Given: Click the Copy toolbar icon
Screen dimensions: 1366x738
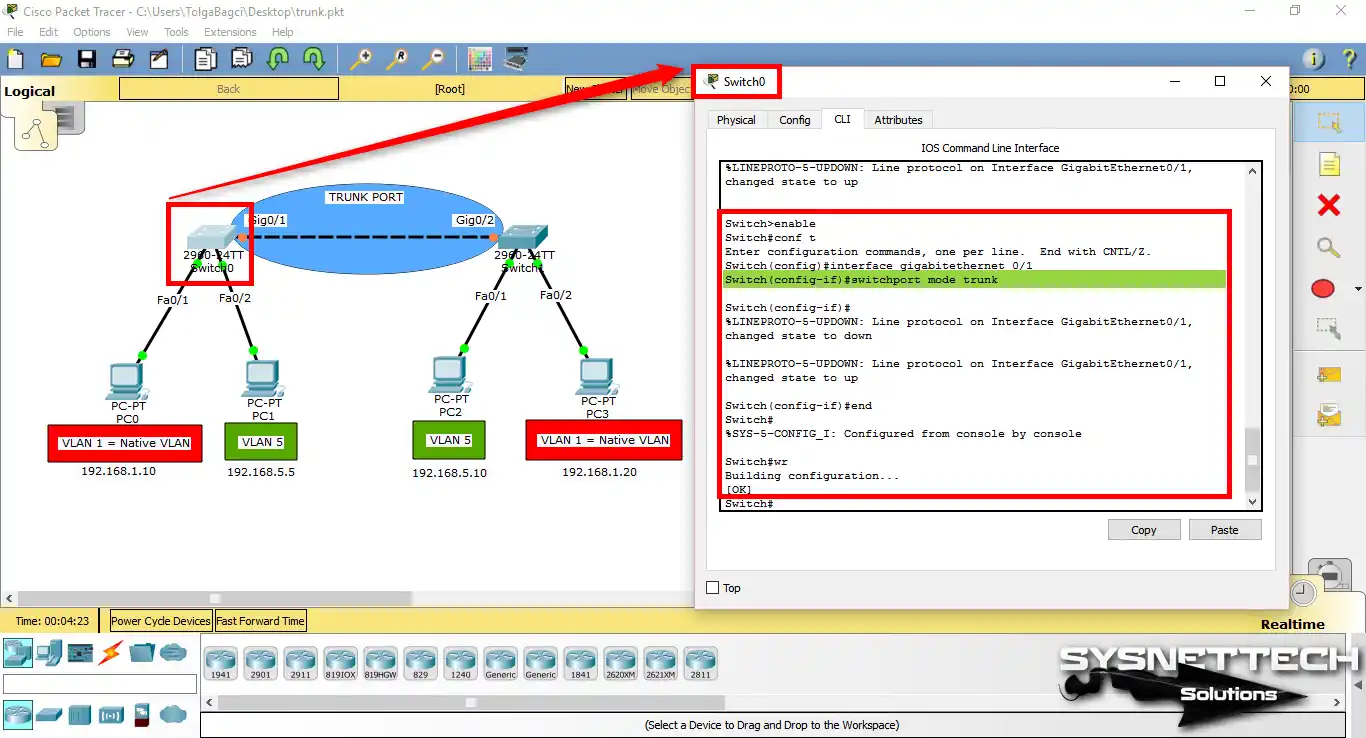Looking at the screenshot, I should [x=206, y=59].
